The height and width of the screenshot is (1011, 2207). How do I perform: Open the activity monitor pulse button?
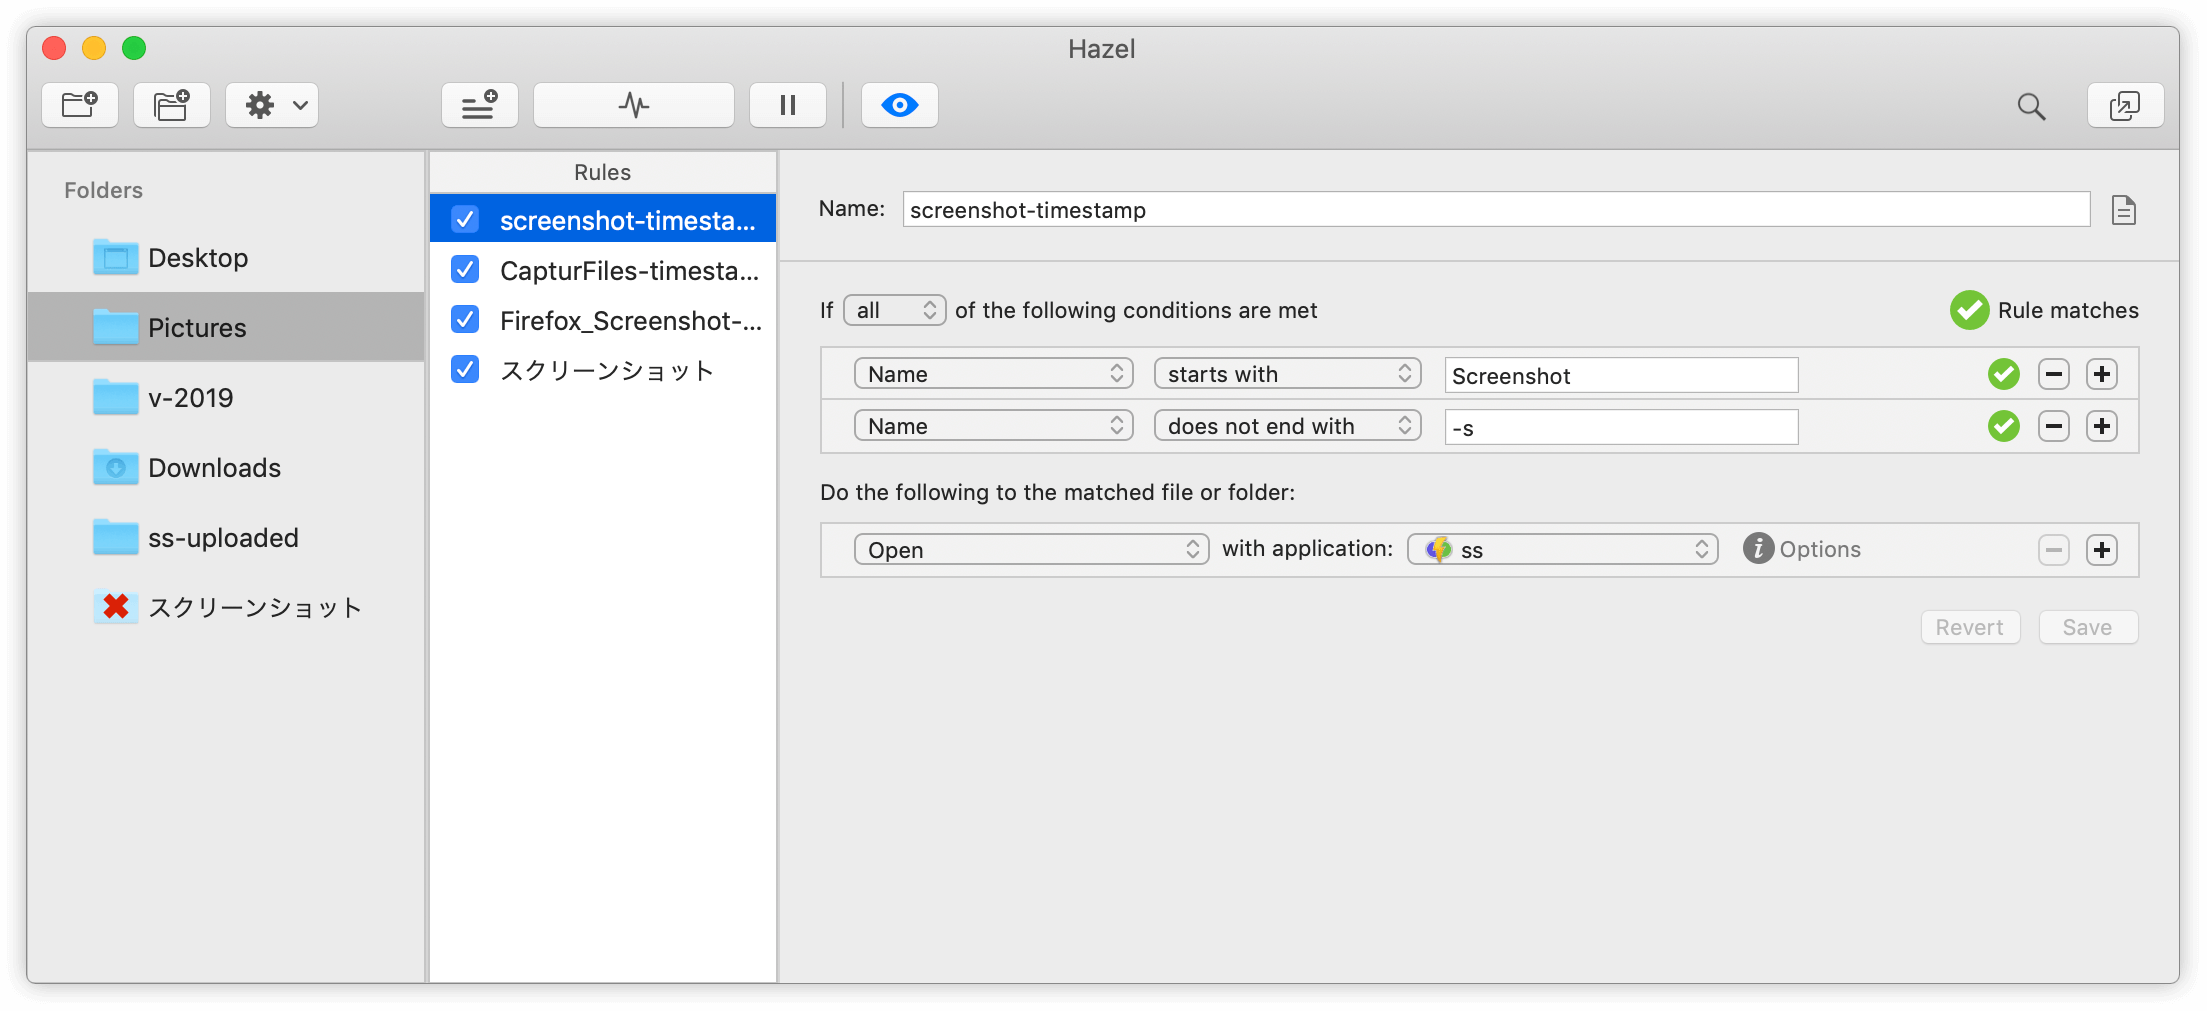pyautogui.click(x=634, y=105)
